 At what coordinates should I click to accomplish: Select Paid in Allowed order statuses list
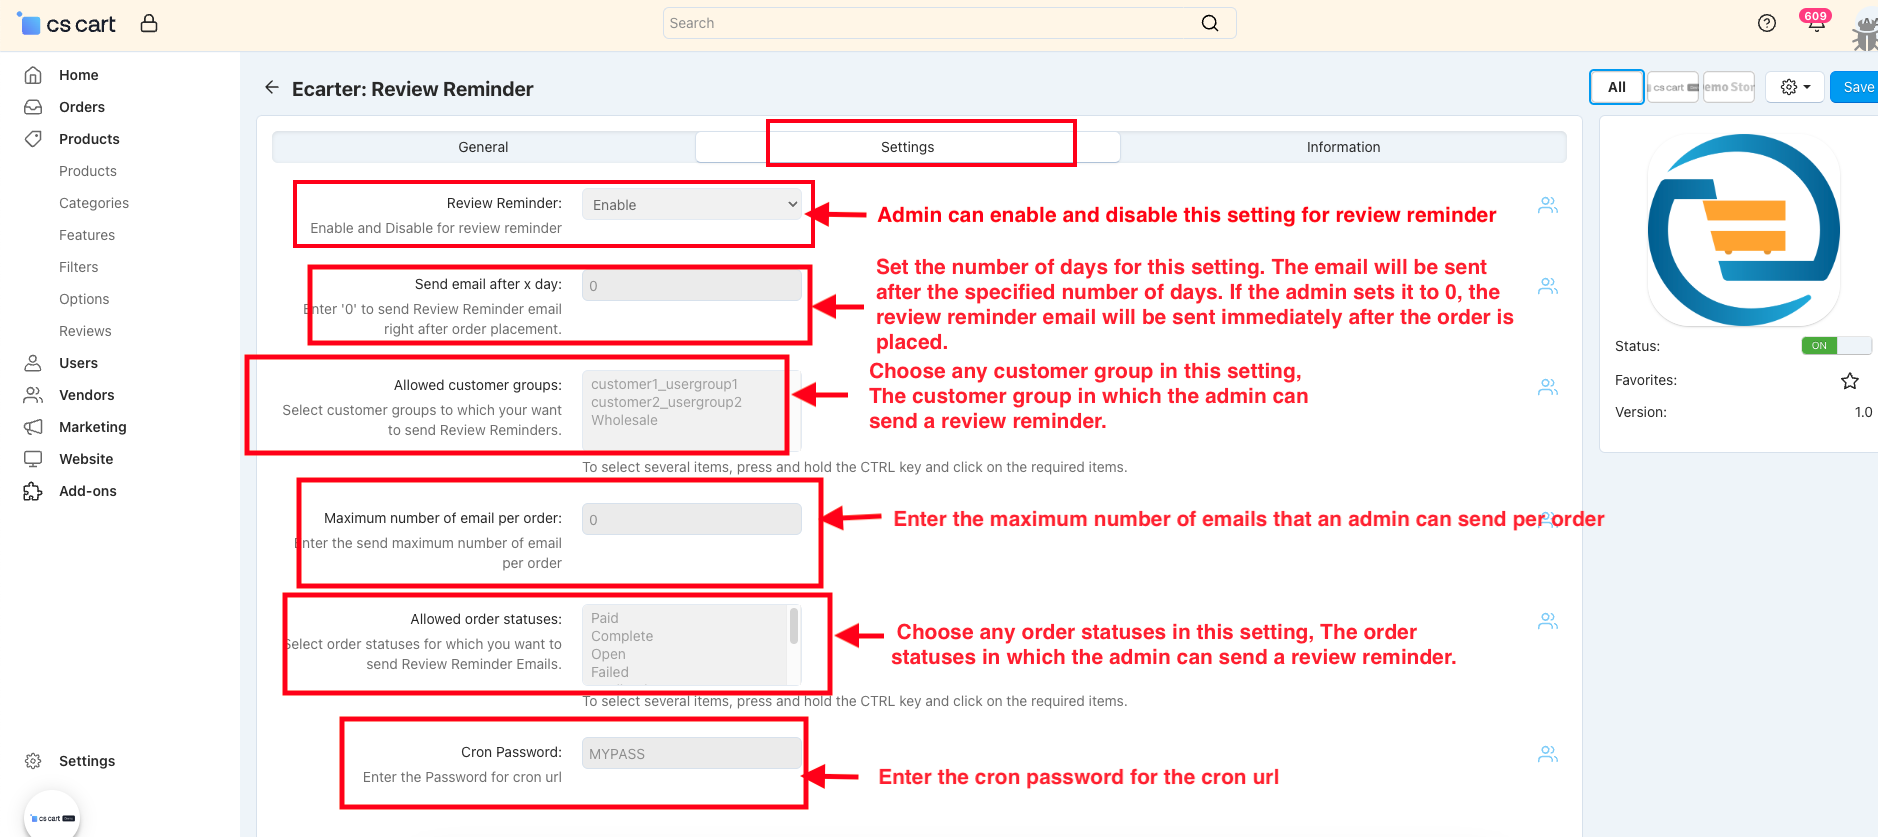point(605,618)
